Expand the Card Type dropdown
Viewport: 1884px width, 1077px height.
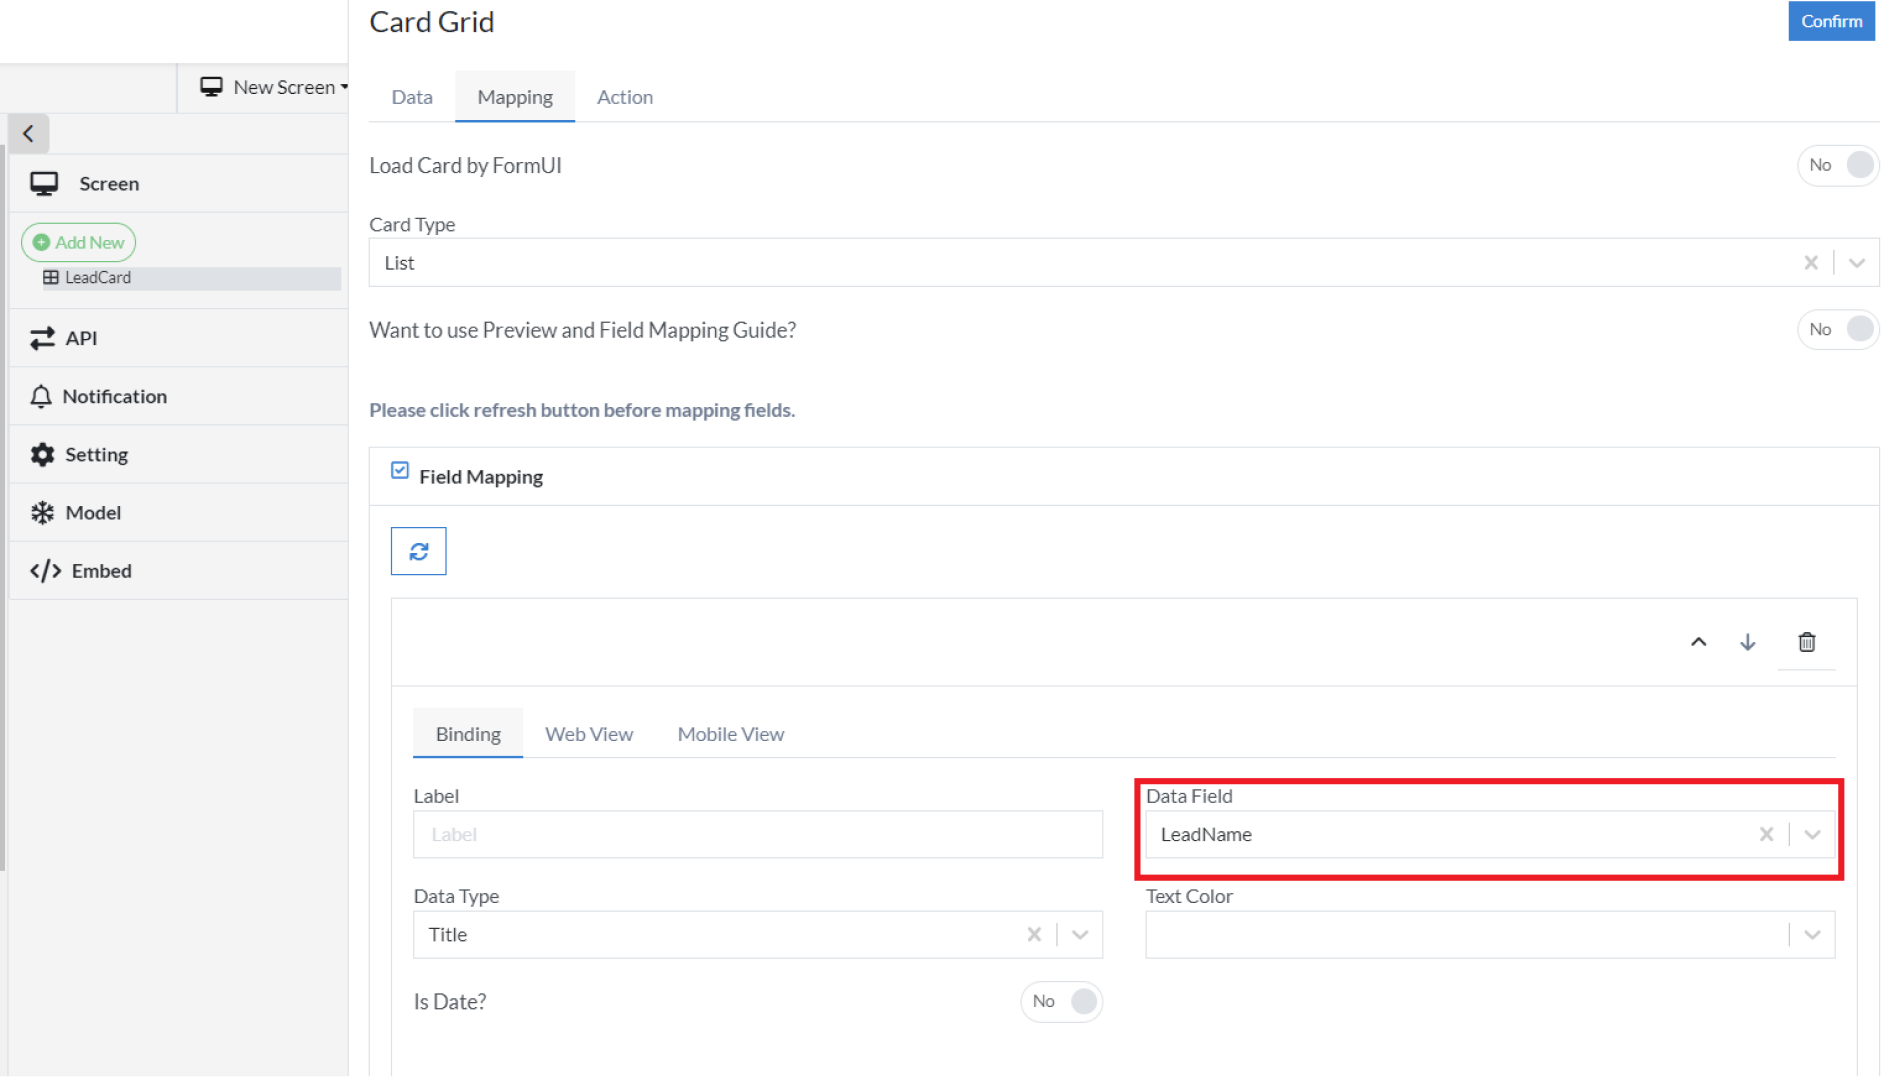[1856, 263]
